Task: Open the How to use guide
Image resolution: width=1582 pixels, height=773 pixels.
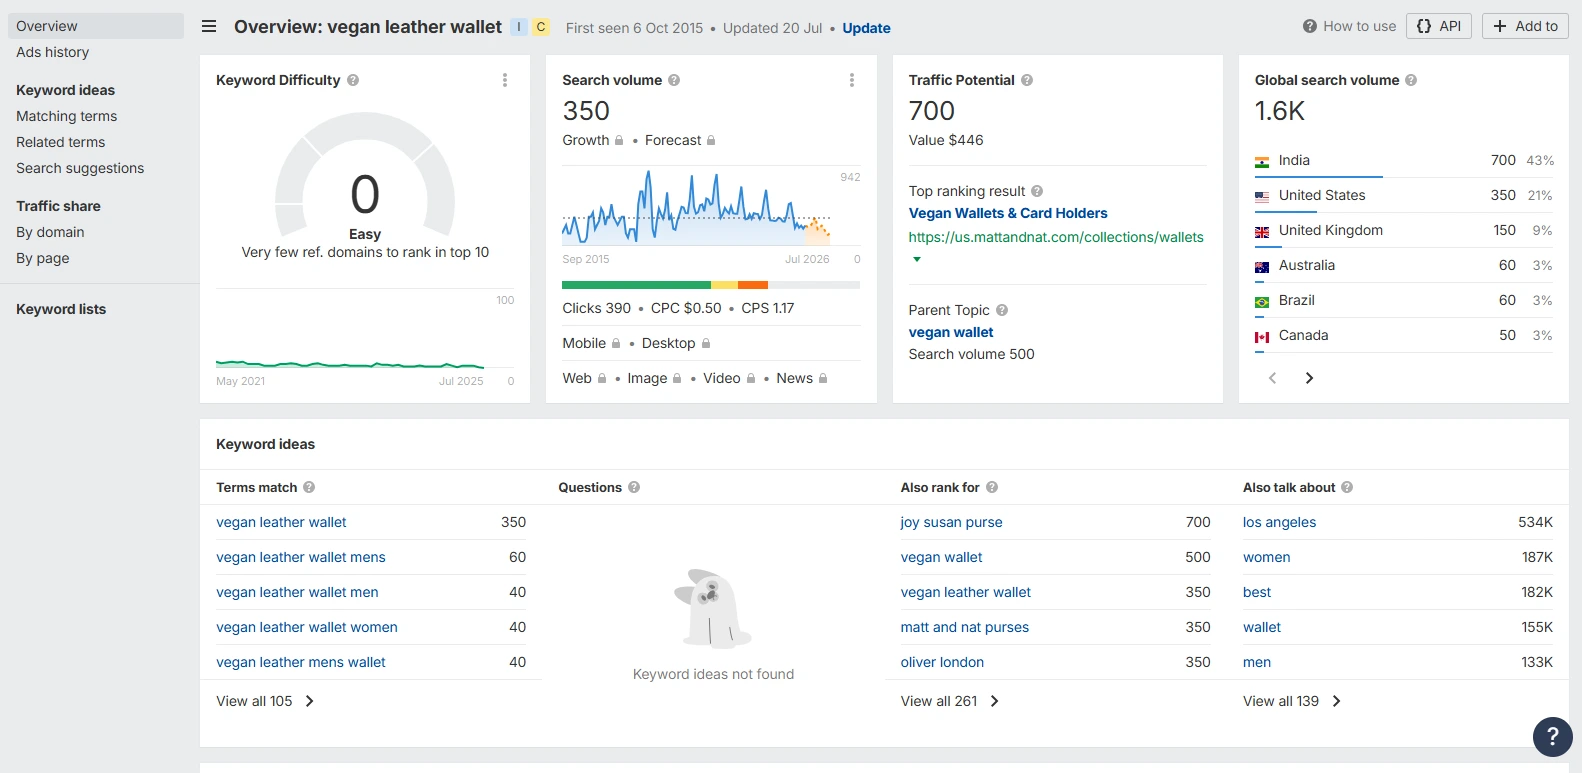Action: [x=1349, y=26]
